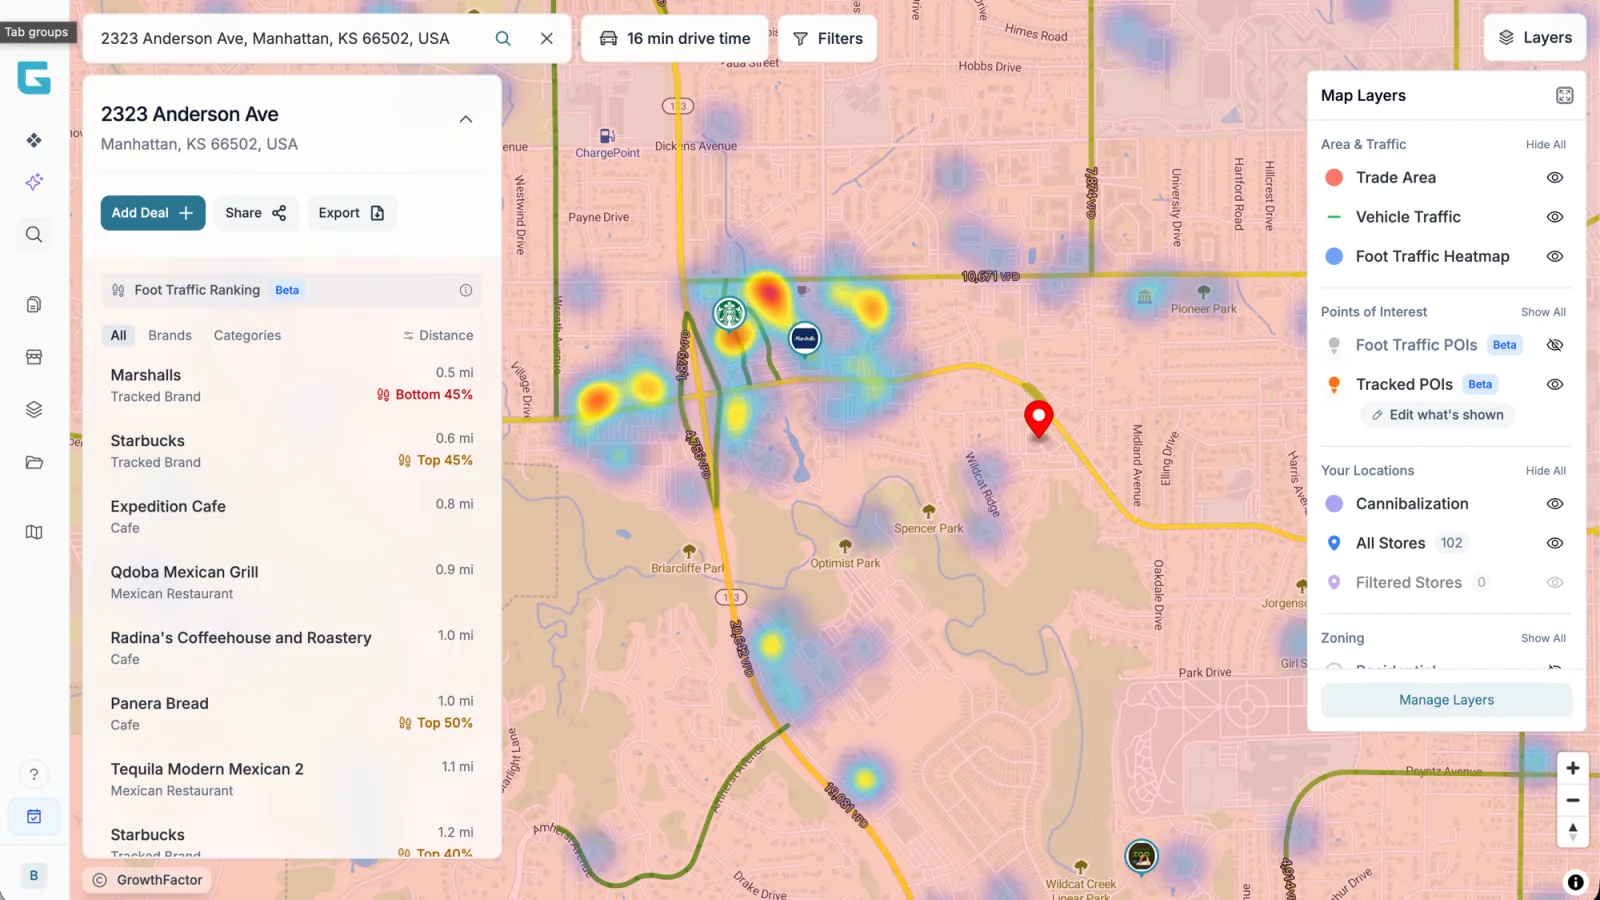
Task: Switch to the Brands tab
Action: (x=170, y=335)
